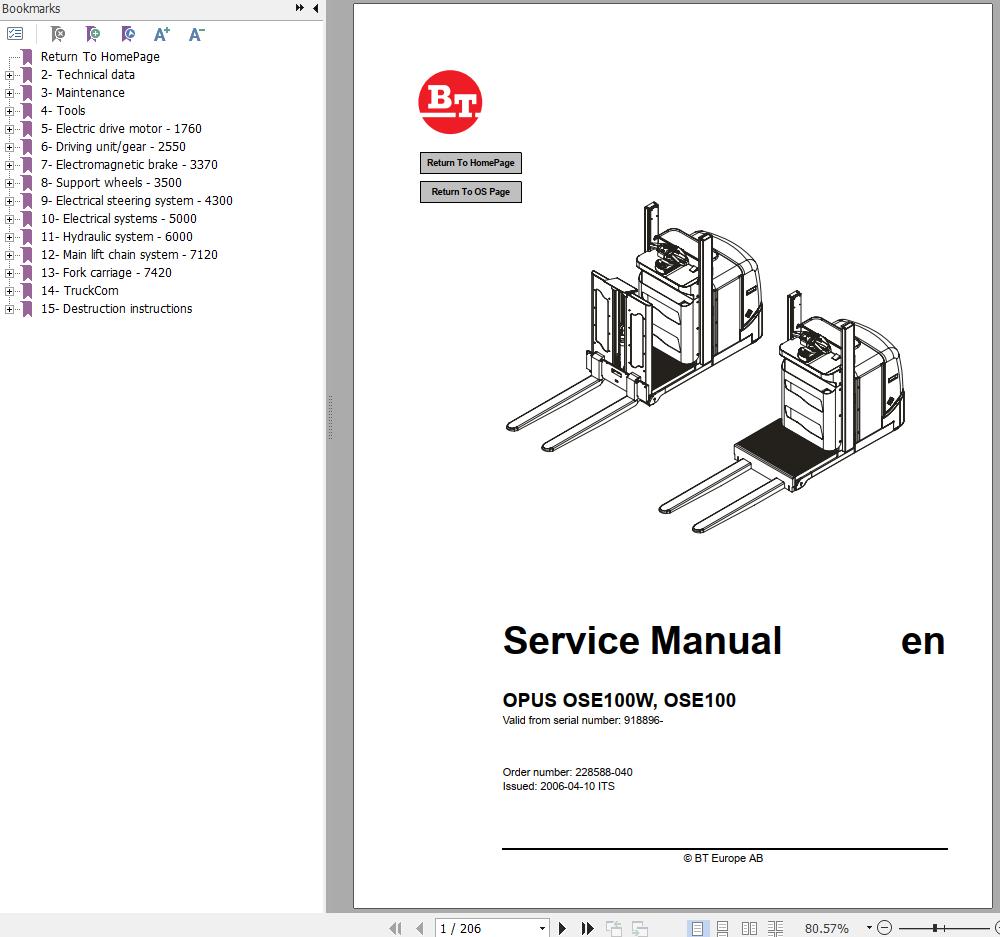Open 7- Electromagnetic brake - 3370 text
Screen dimensions: 1000x937
[x=129, y=165]
